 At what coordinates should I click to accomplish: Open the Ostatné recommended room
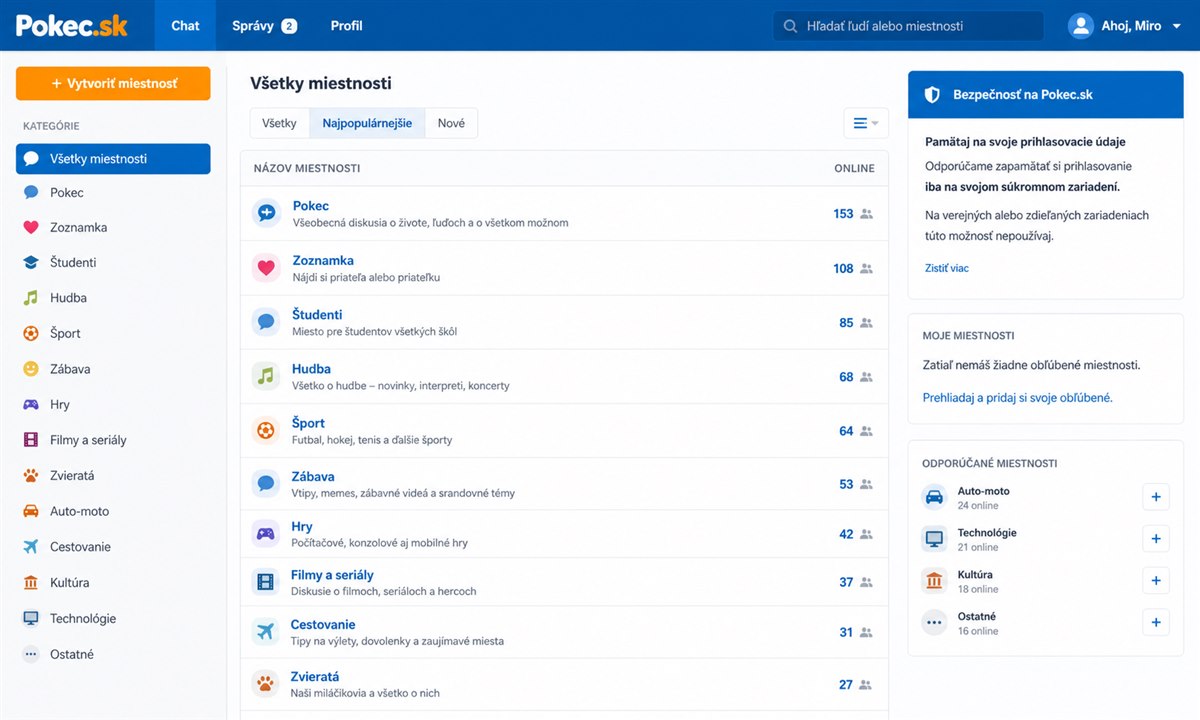click(977, 616)
